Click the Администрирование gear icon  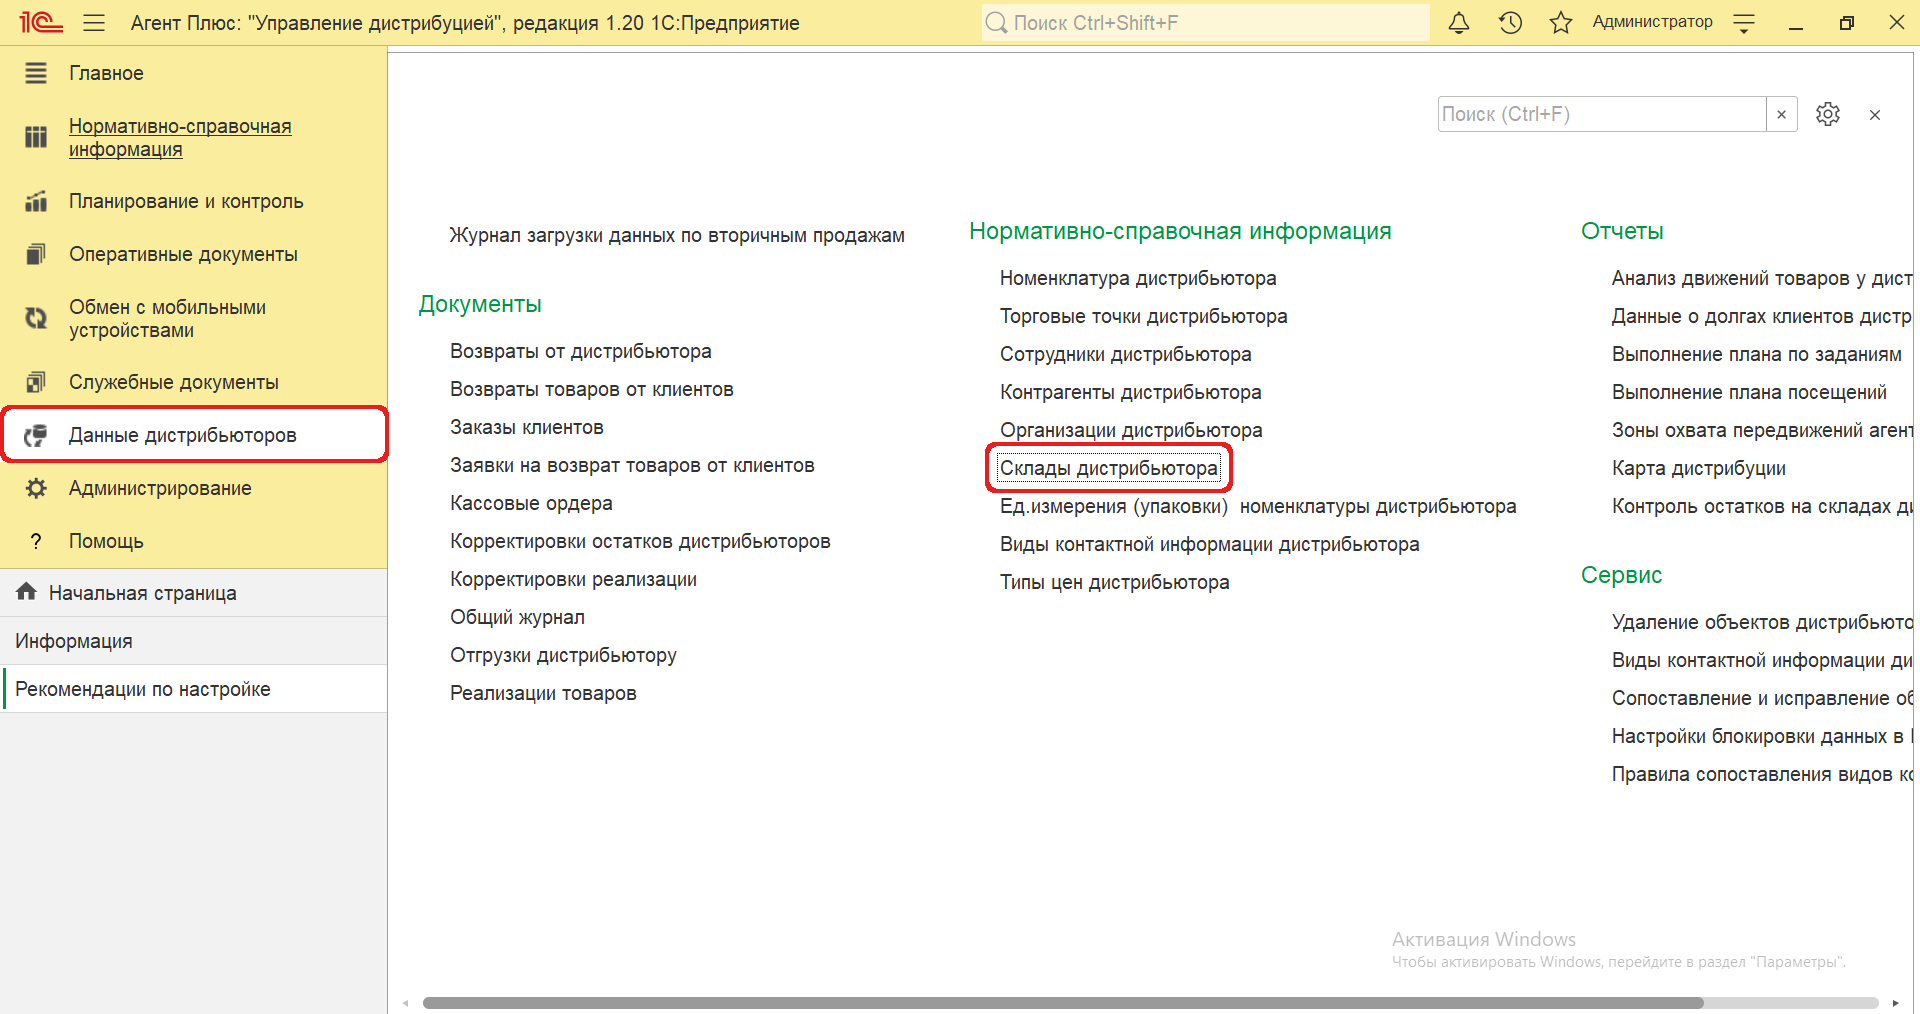point(36,488)
